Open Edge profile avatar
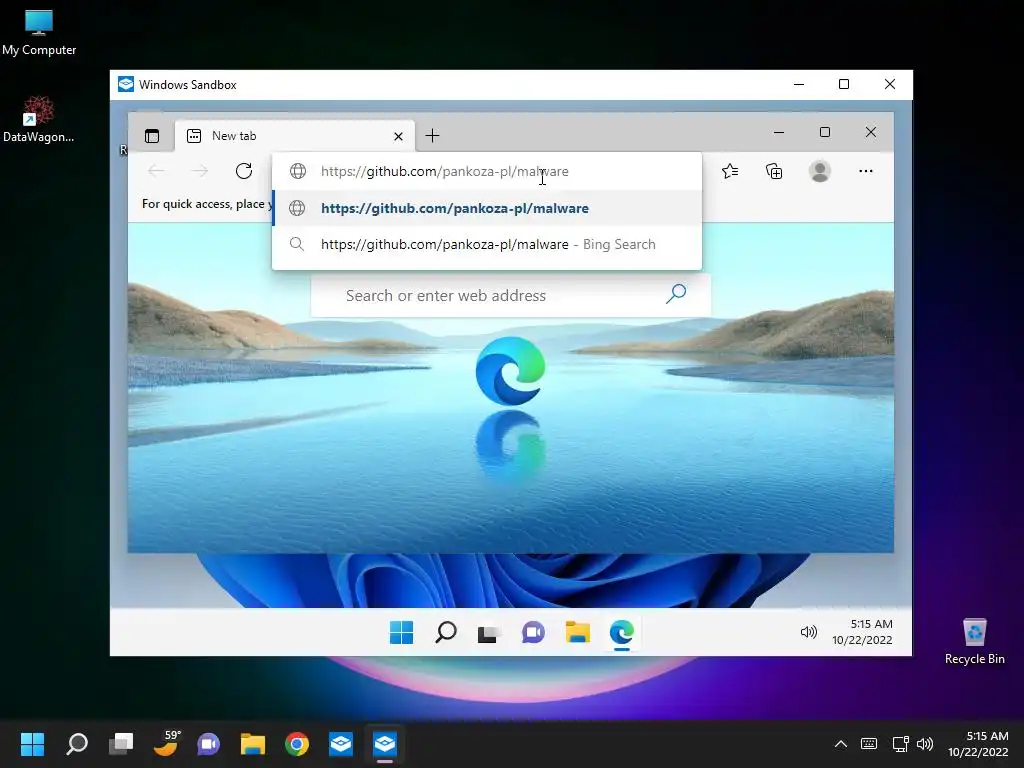Image resolution: width=1024 pixels, height=768 pixels. click(820, 171)
